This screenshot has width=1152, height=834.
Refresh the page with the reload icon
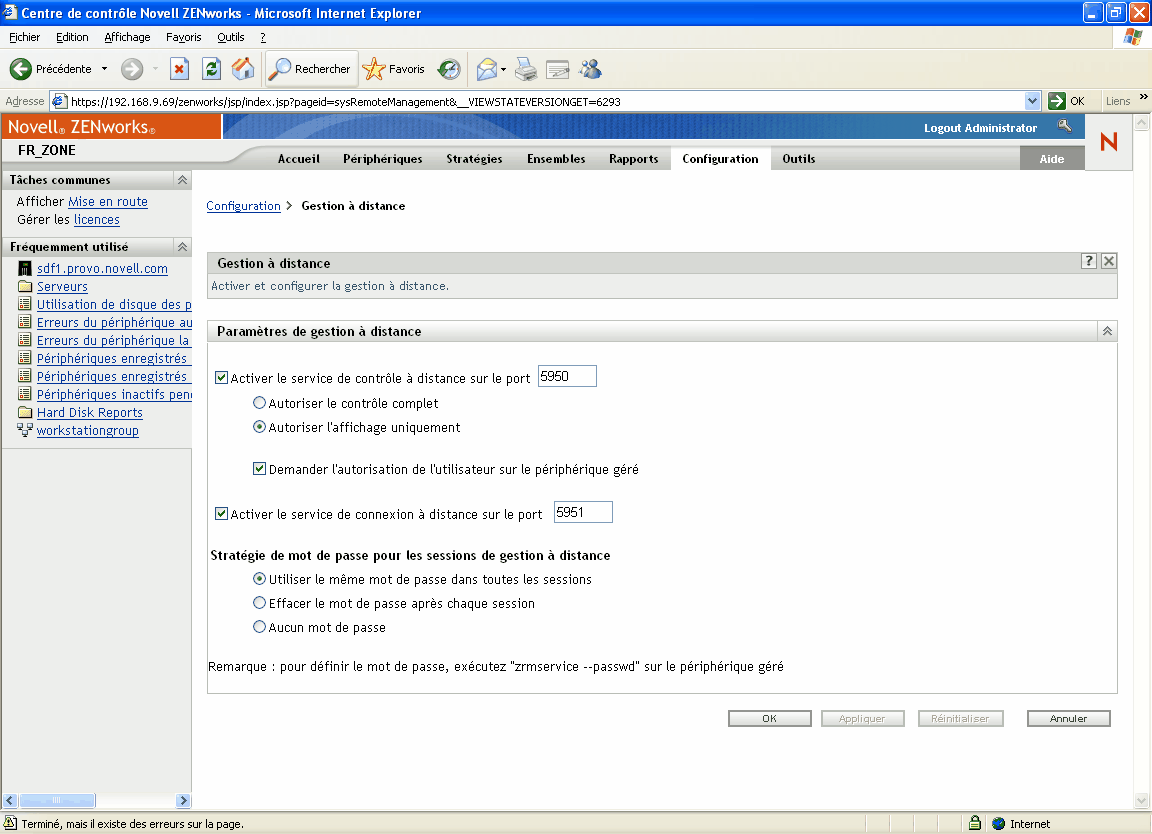(x=210, y=69)
